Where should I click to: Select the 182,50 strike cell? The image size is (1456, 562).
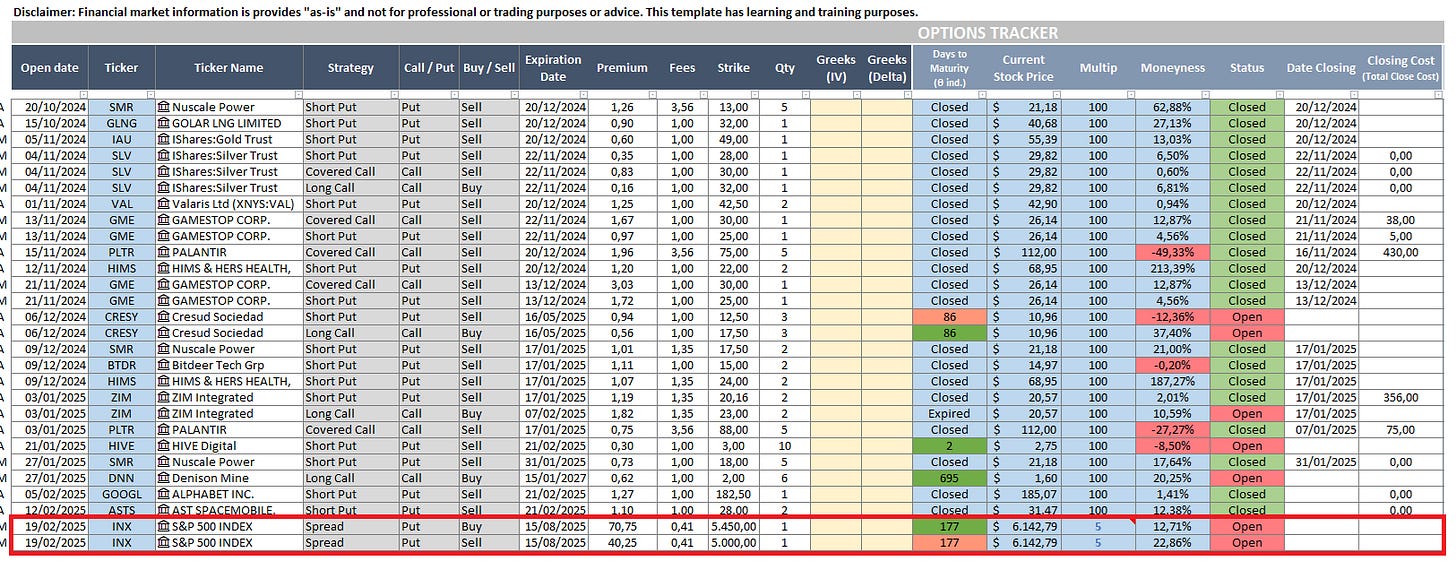pyautogui.click(x=734, y=494)
